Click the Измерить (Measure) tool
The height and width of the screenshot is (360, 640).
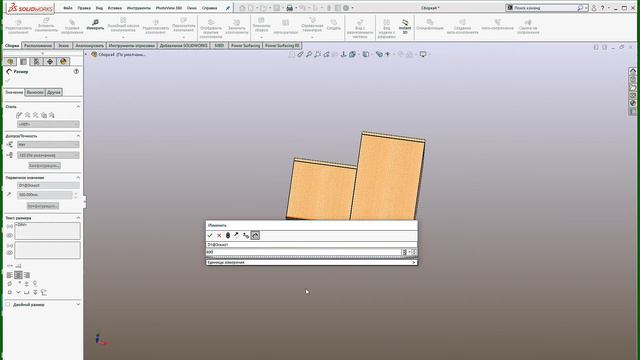click(x=95, y=25)
